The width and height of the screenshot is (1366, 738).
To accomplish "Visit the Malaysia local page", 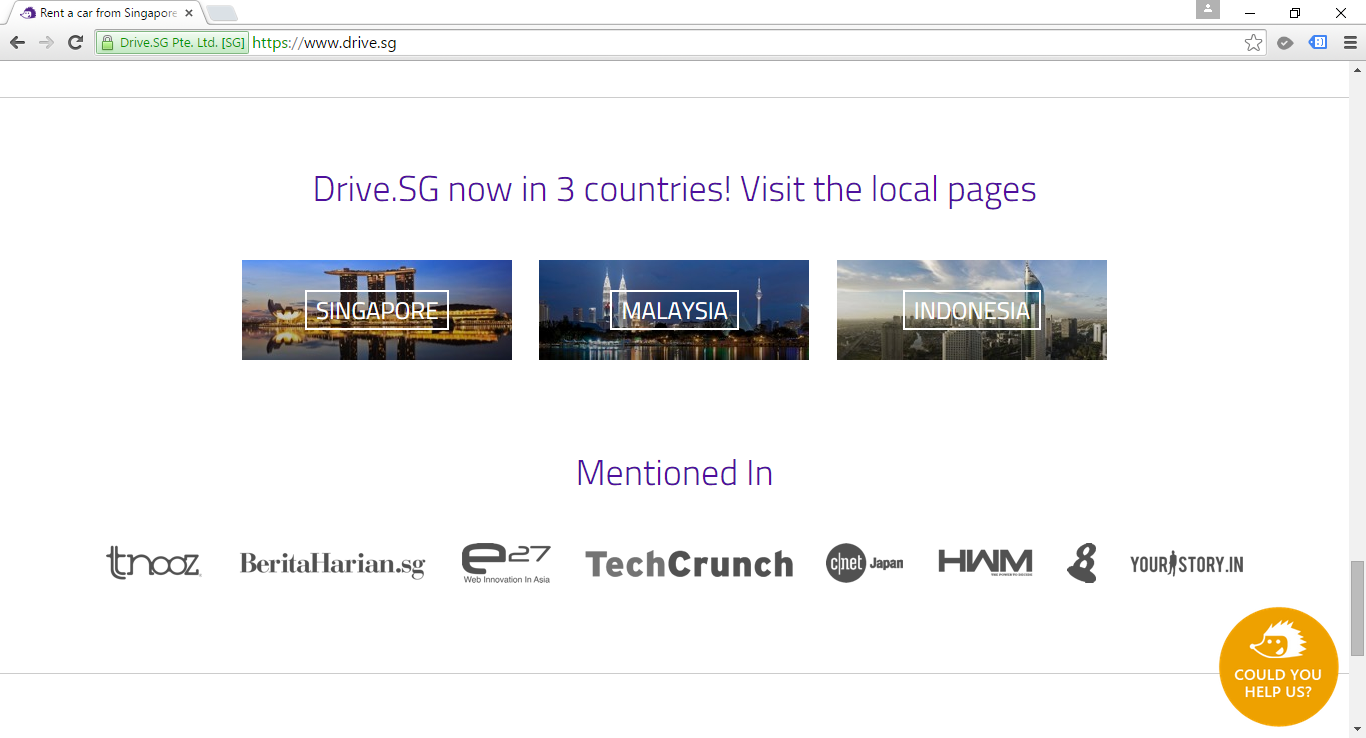I will 674,310.
